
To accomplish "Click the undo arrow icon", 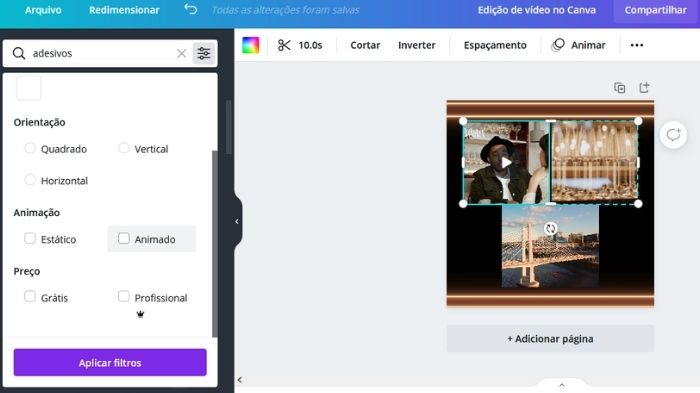I will [191, 9].
